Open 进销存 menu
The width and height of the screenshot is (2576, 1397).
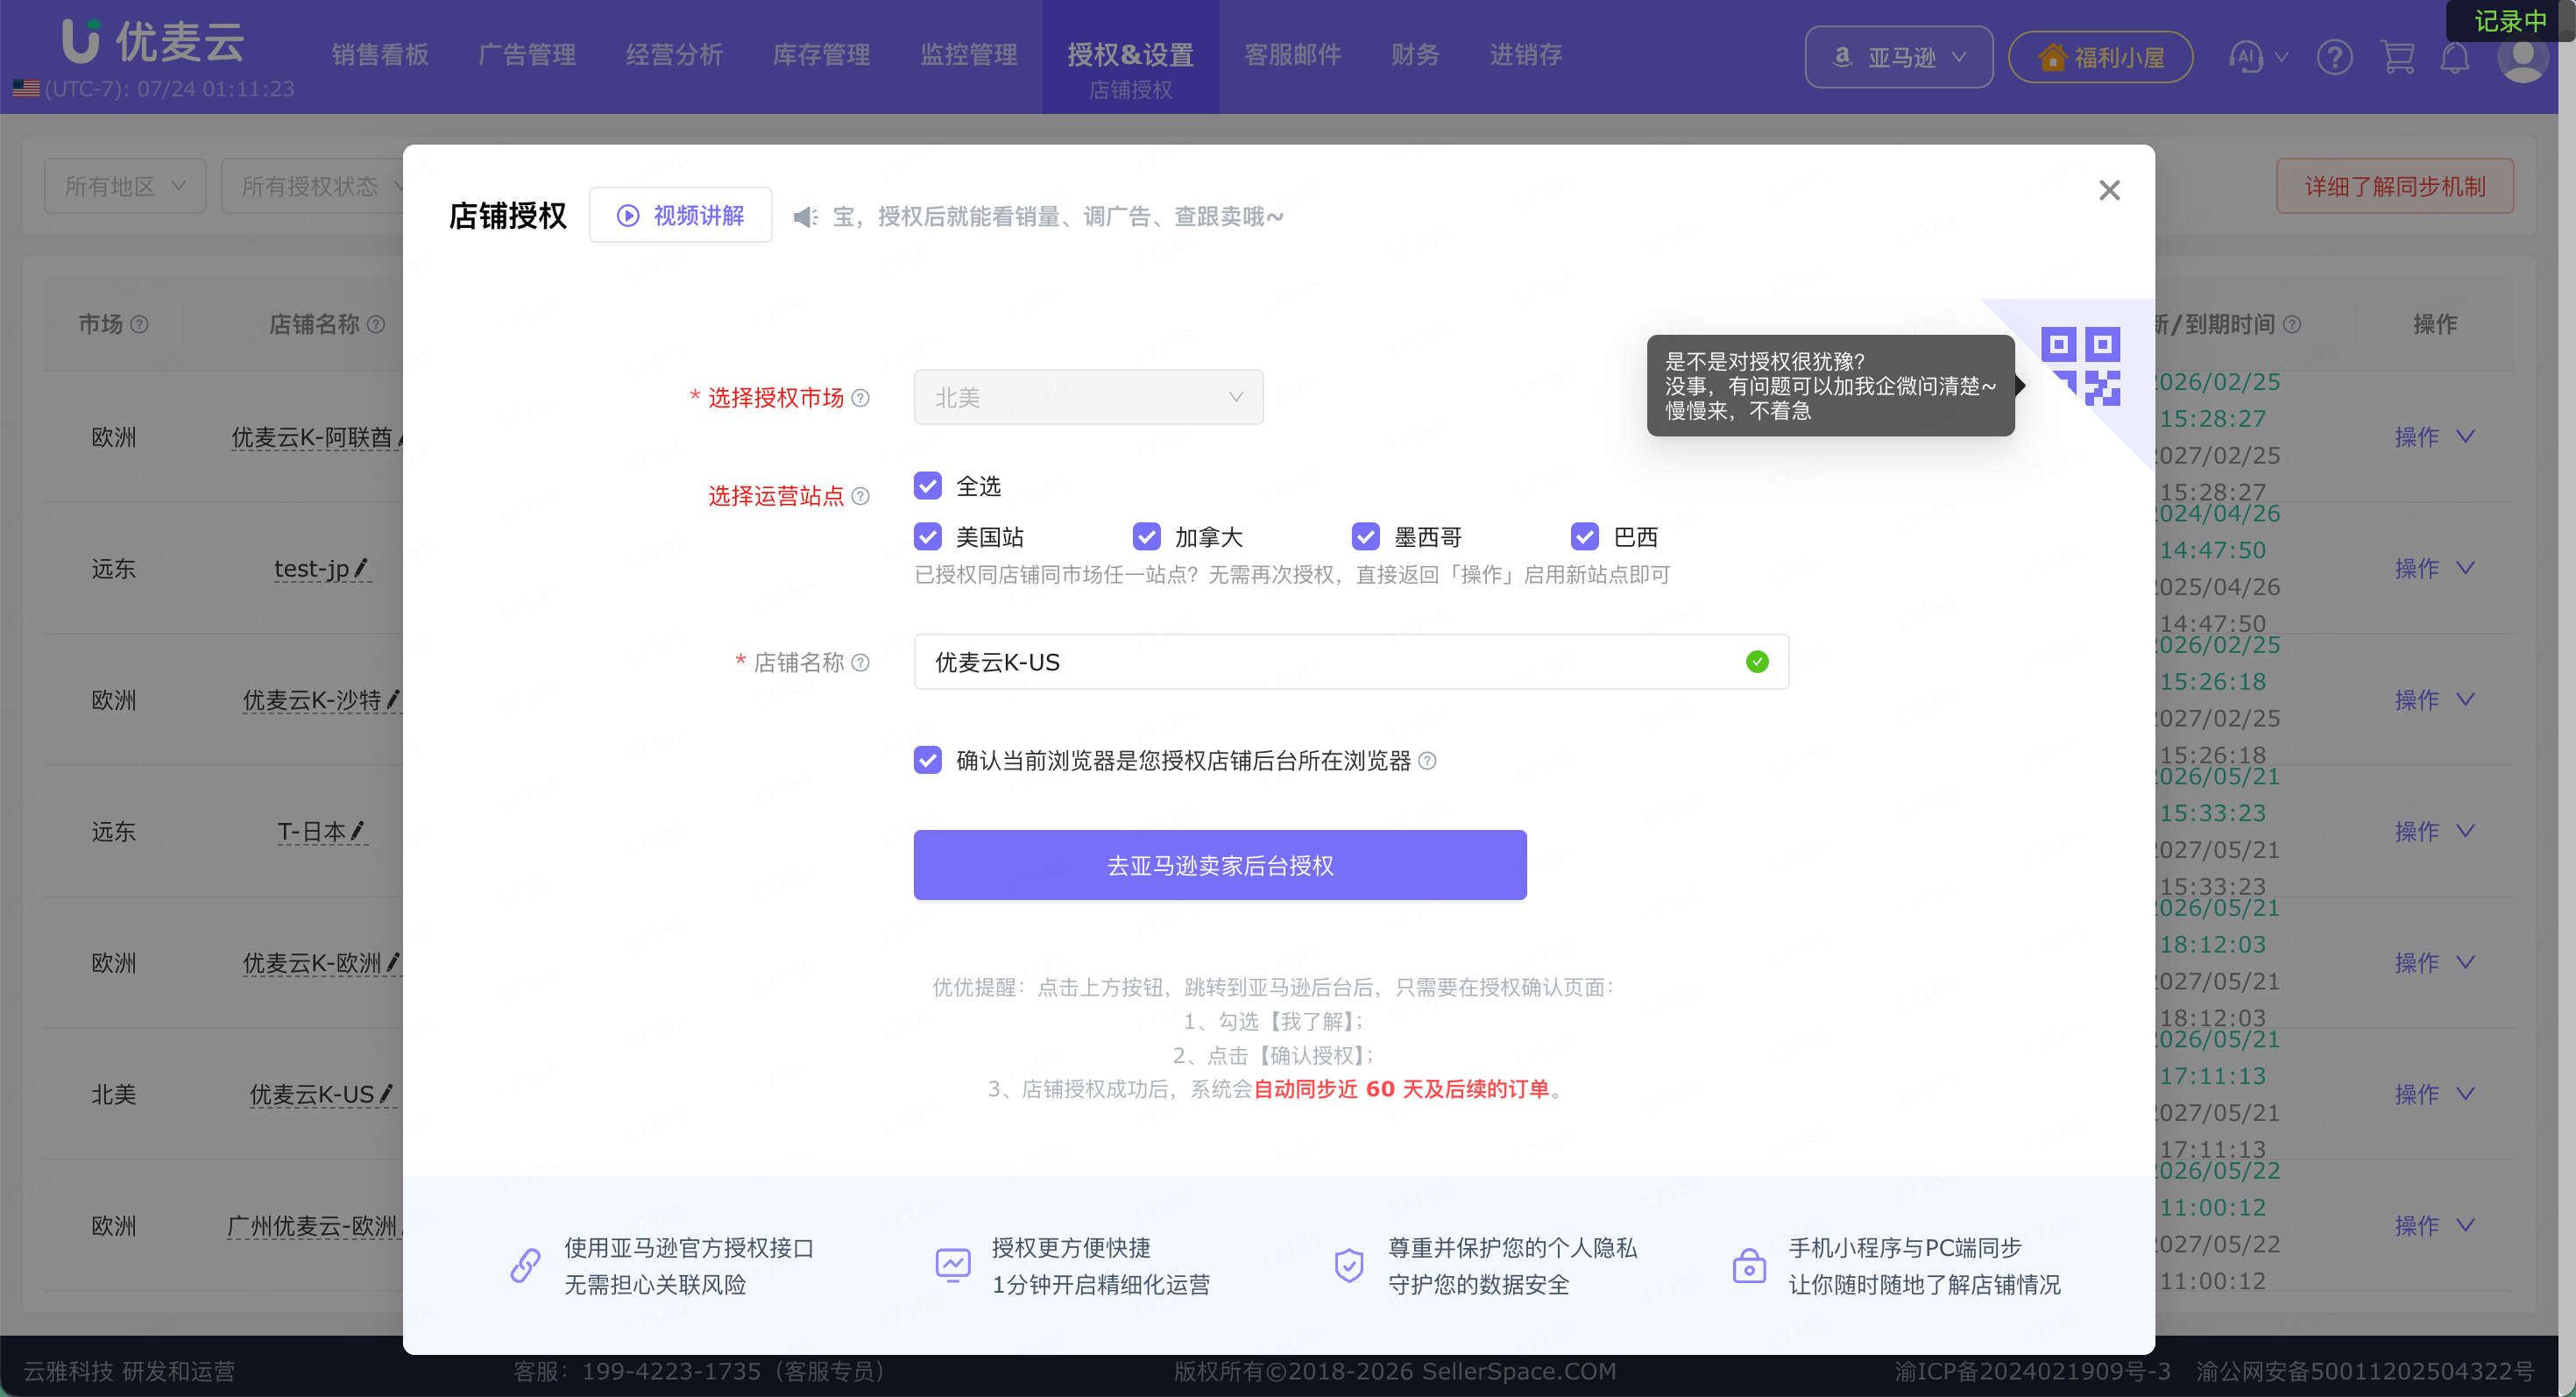pyautogui.click(x=1525, y=55)
